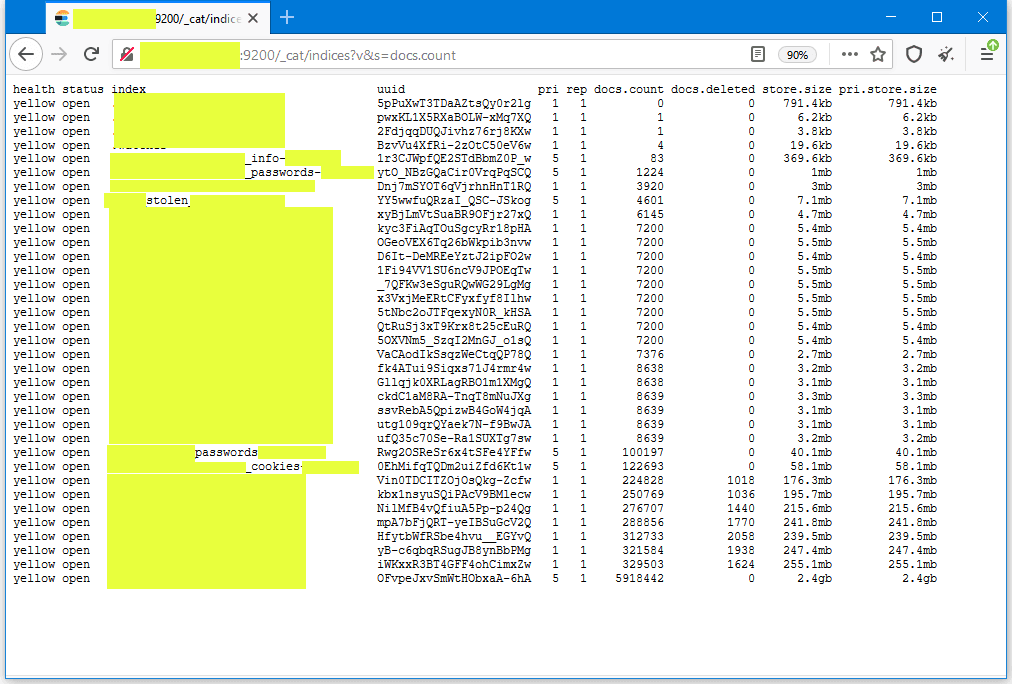Click the index name containing '_cookies'

point(270,465)
